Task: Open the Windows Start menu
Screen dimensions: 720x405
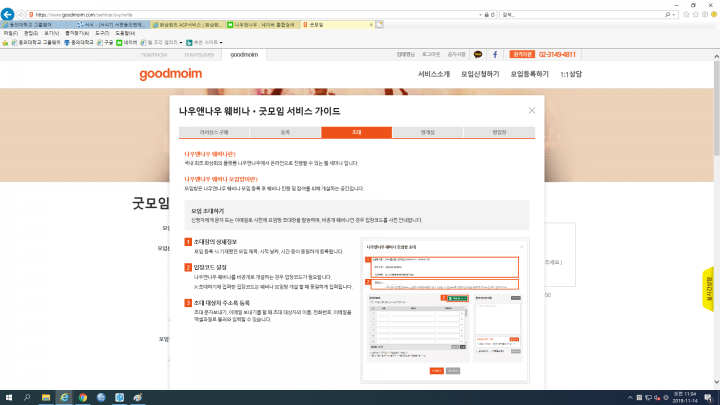Action: pyautogui.click(x=9, y=398)
